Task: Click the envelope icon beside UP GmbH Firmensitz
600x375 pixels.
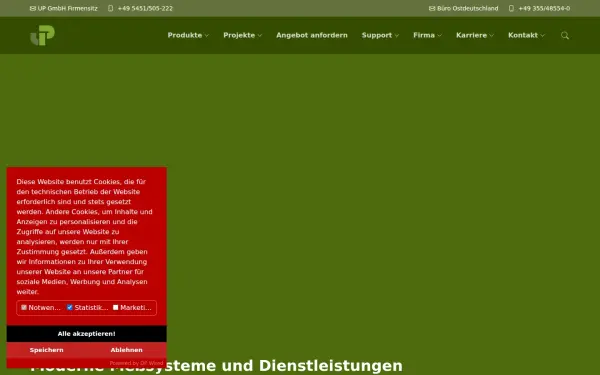Action: point(33,8)
